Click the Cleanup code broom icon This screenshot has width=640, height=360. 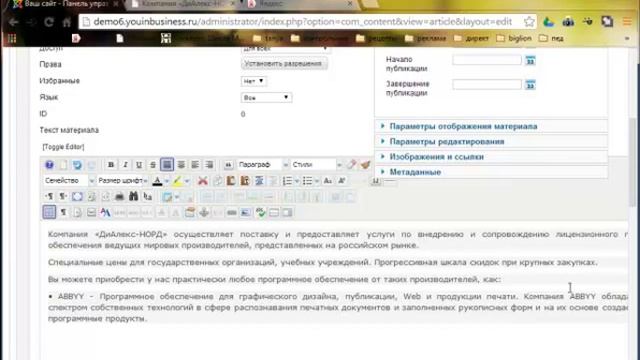coord(365,165)
